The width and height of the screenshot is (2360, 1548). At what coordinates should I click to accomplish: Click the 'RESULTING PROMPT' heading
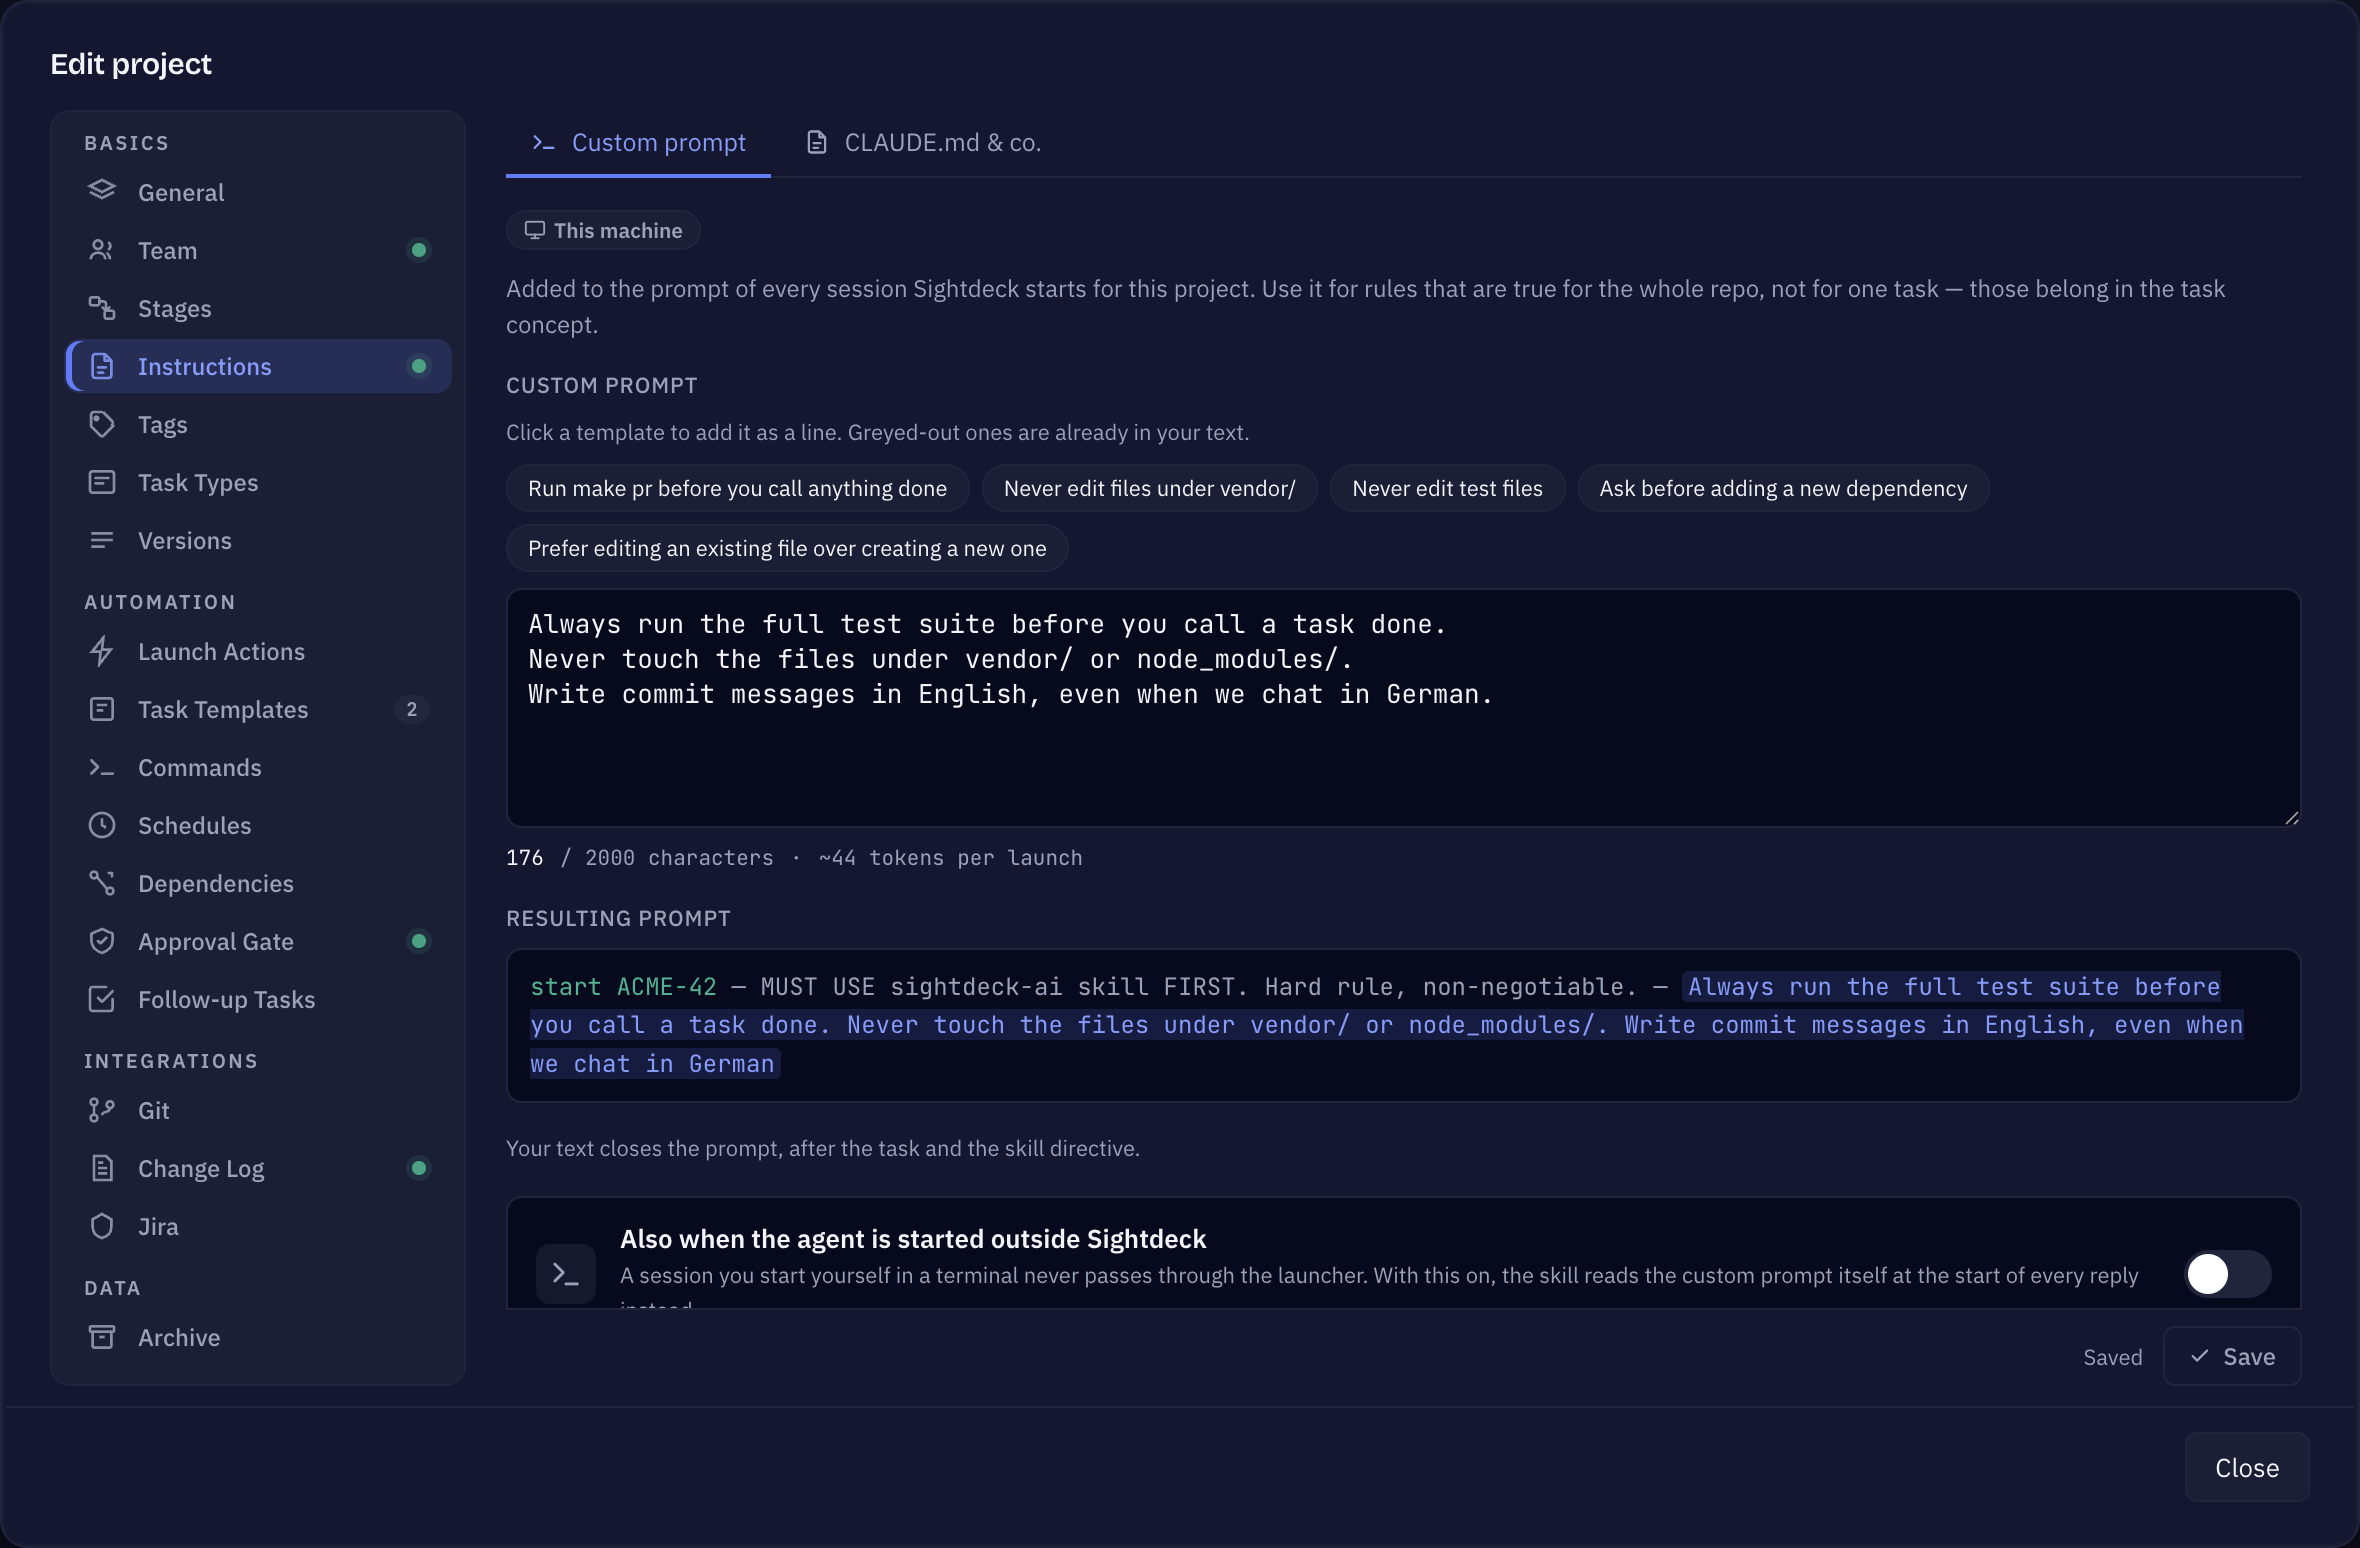click(x=618, y=918)
